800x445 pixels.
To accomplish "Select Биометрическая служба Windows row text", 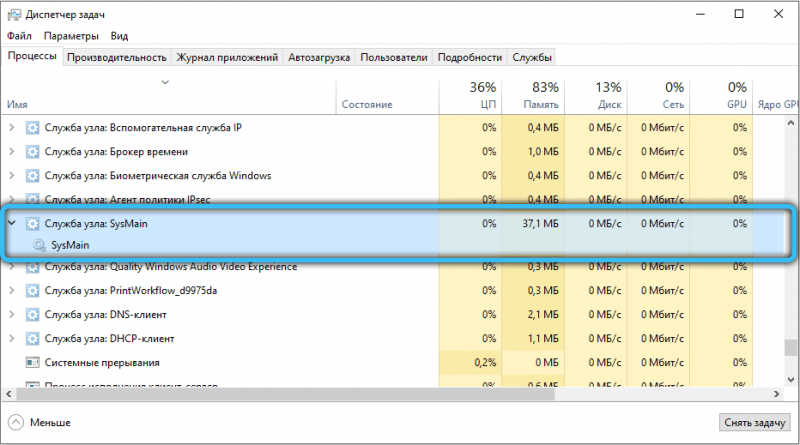I will click(158, 176).
